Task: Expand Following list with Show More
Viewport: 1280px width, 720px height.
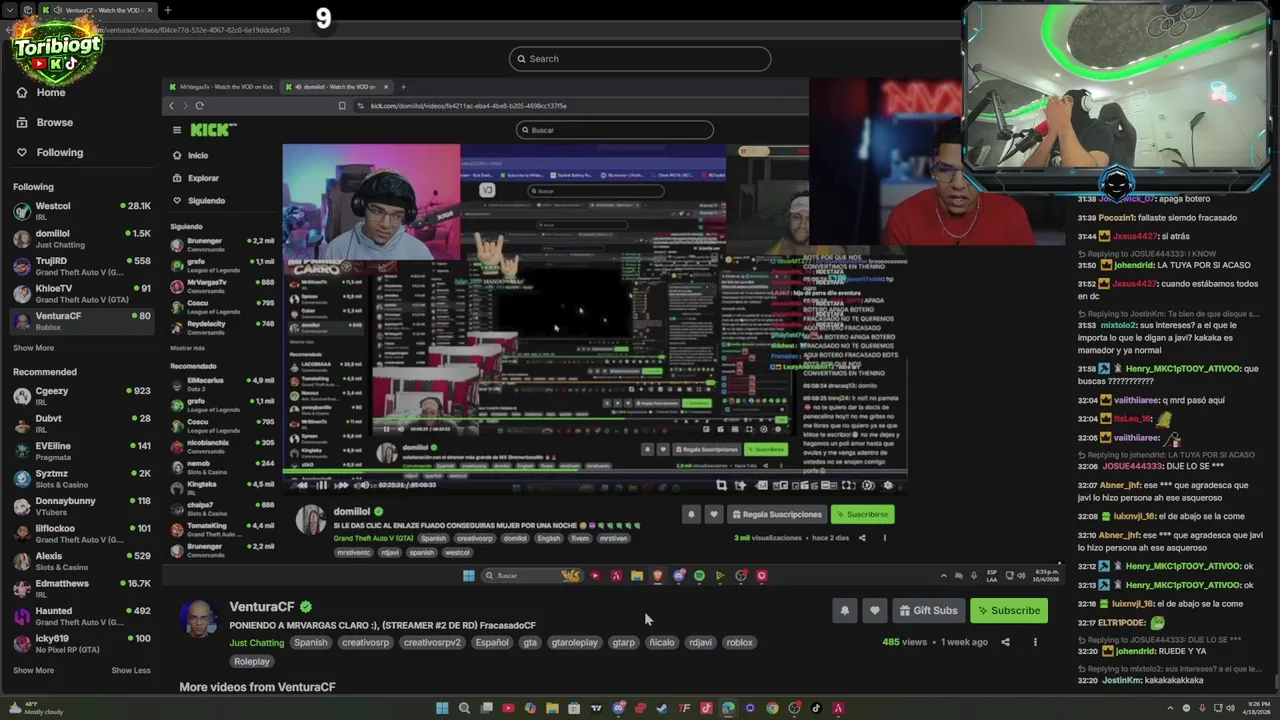Action: [33, 348]
